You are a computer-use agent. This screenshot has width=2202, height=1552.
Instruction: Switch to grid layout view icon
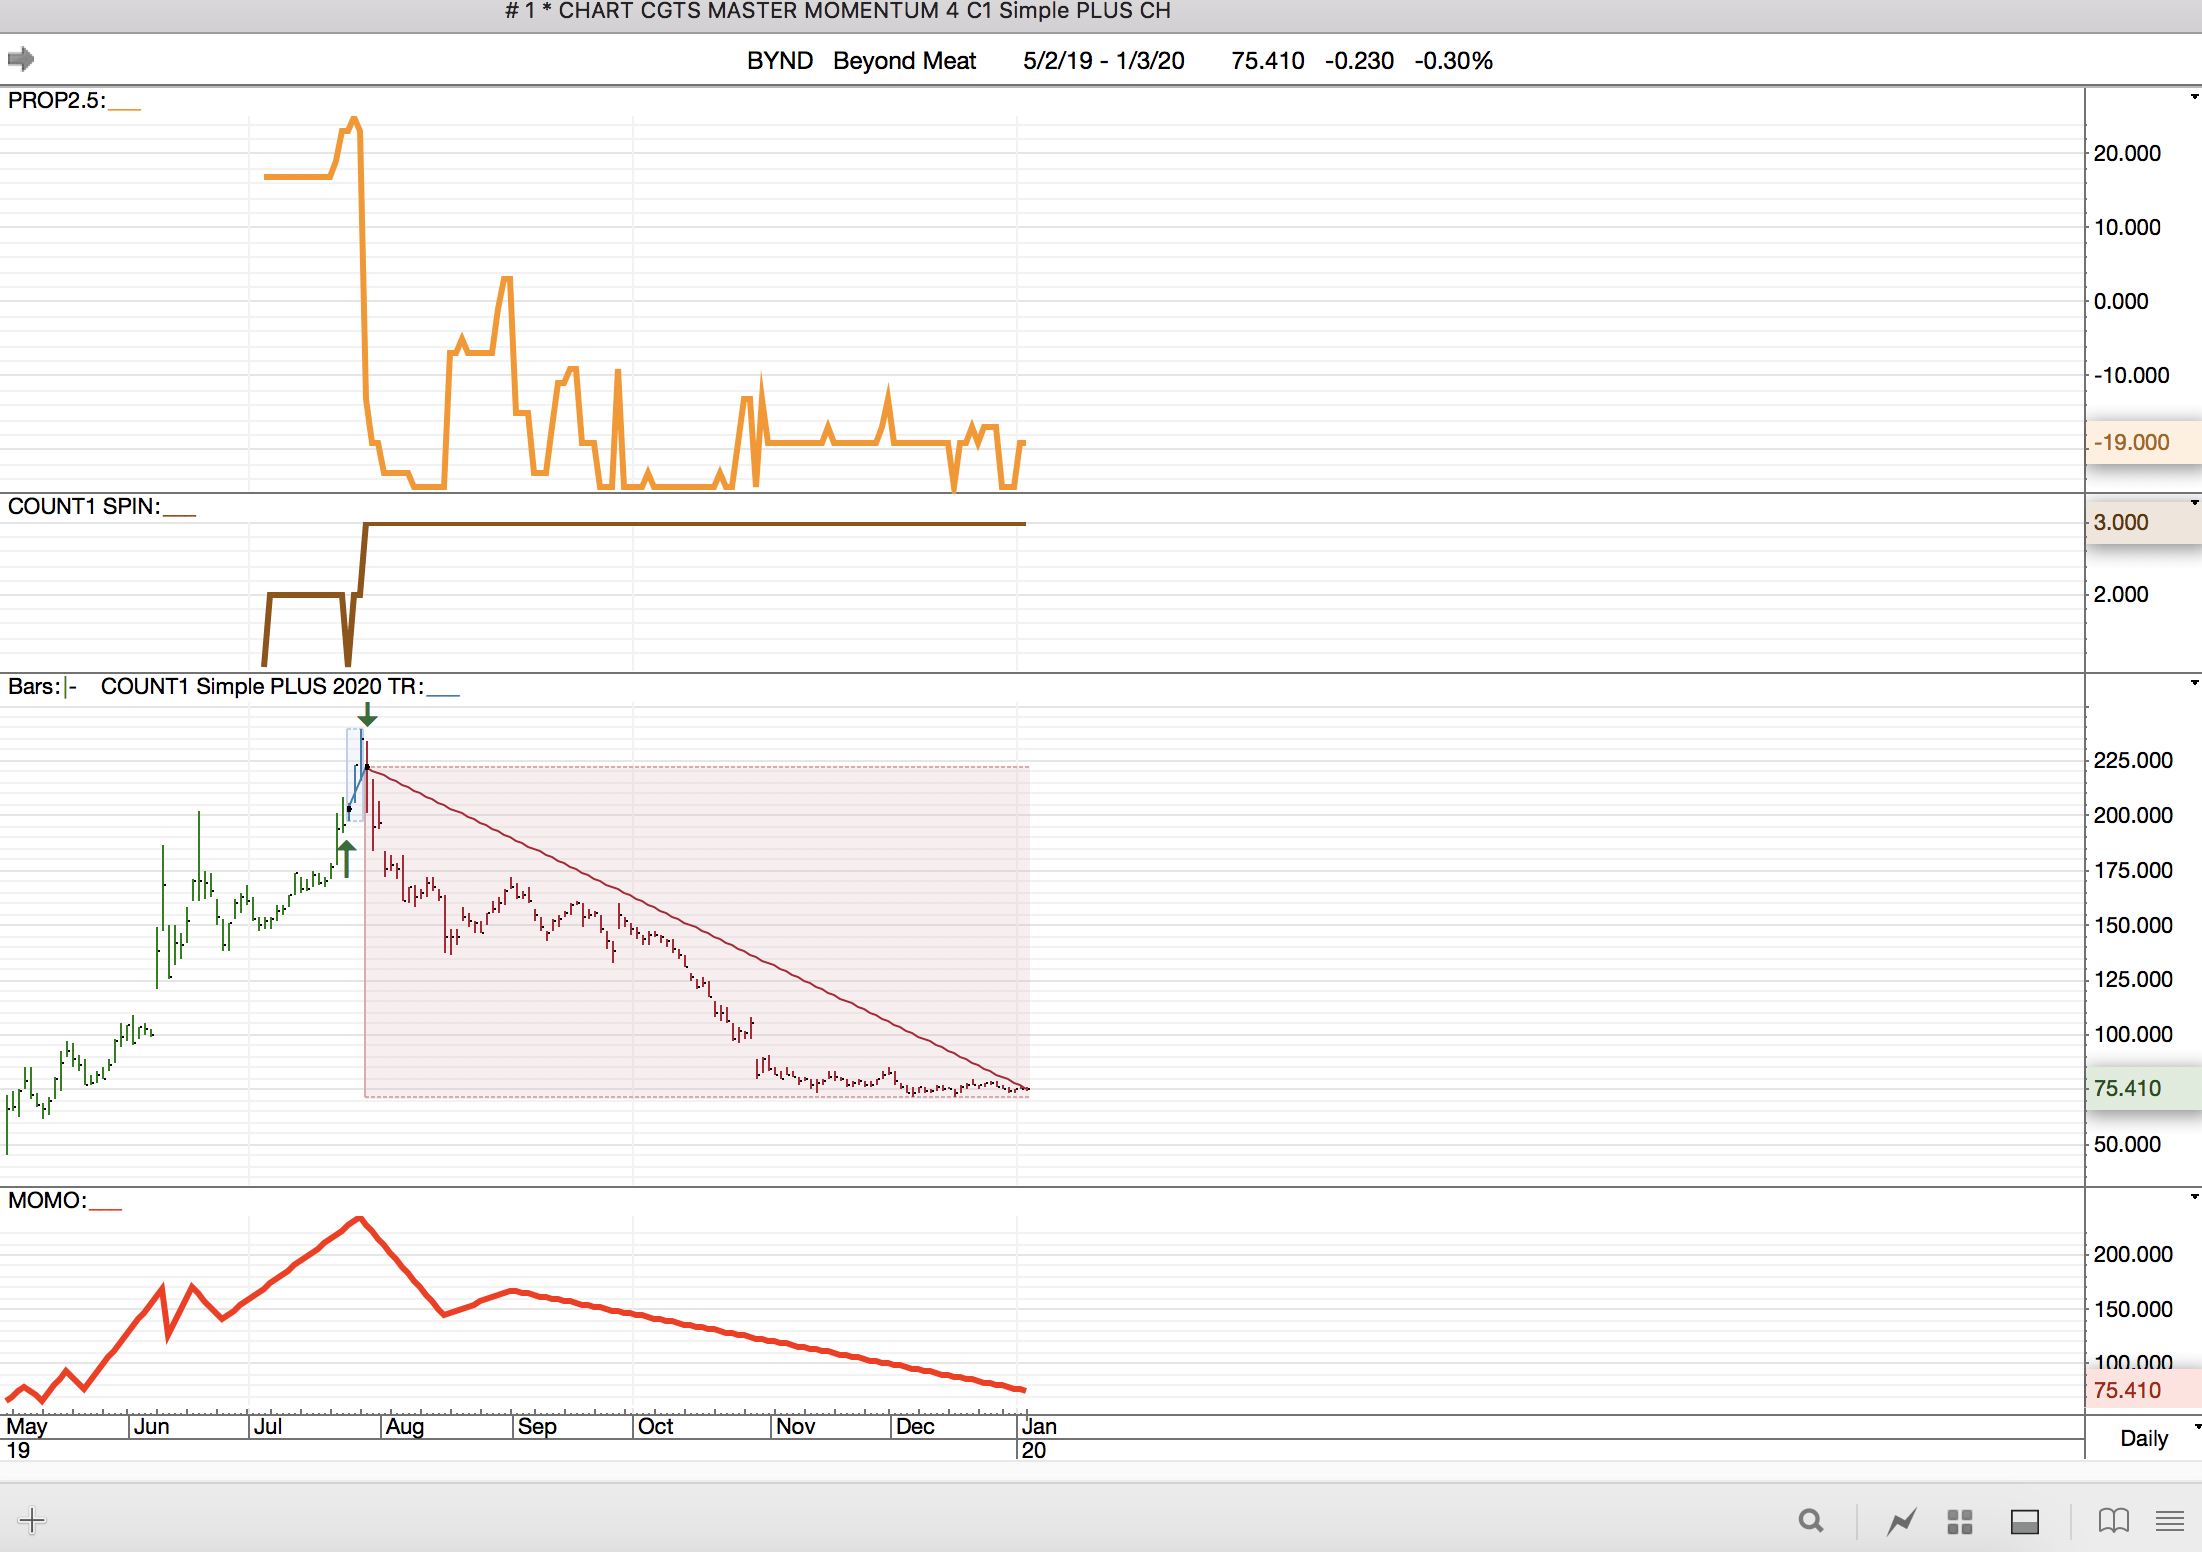coord(1960,1521)
